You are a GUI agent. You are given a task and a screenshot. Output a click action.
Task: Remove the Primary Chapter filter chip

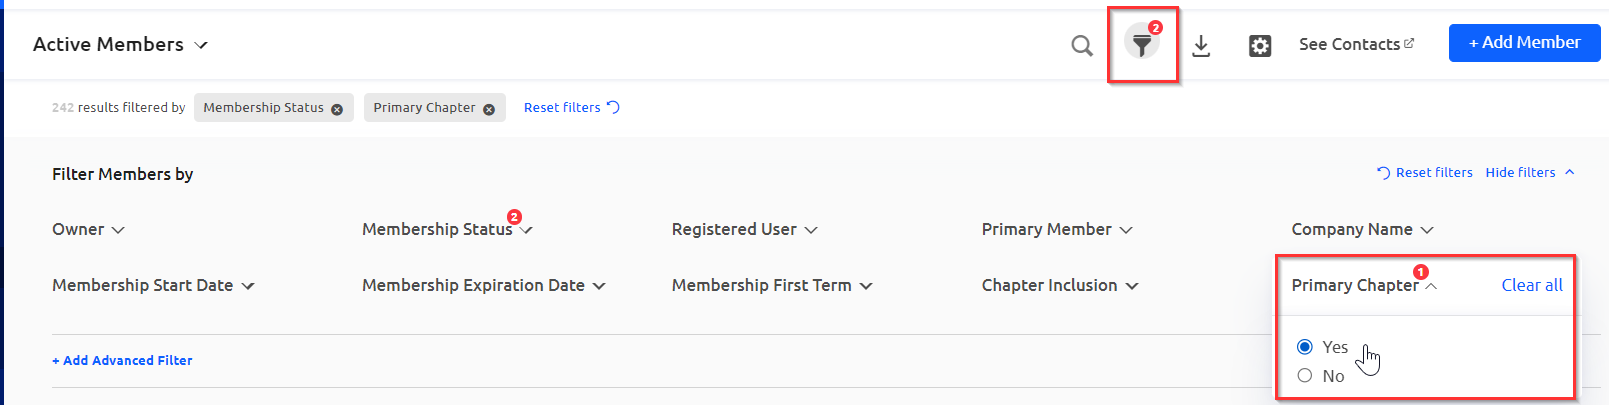click(x=489, y=109)
